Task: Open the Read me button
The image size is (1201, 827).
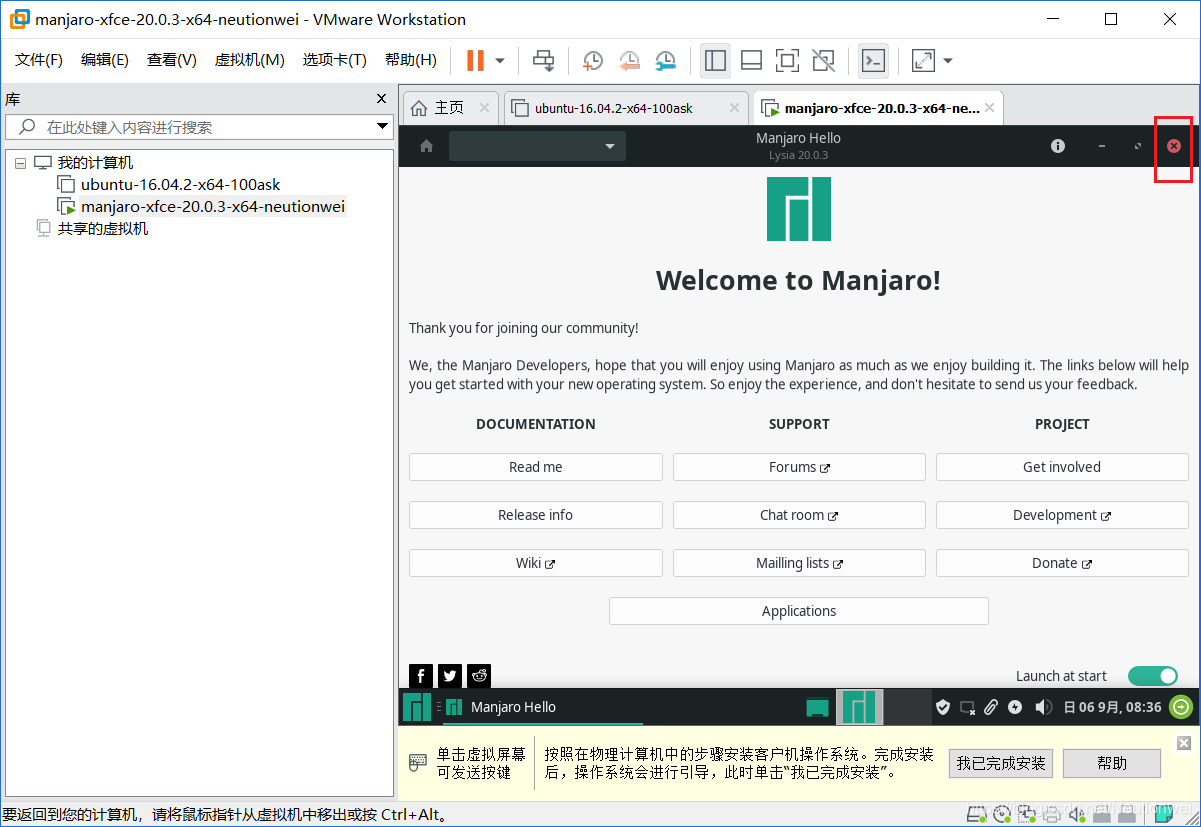Action: [536, 467]
